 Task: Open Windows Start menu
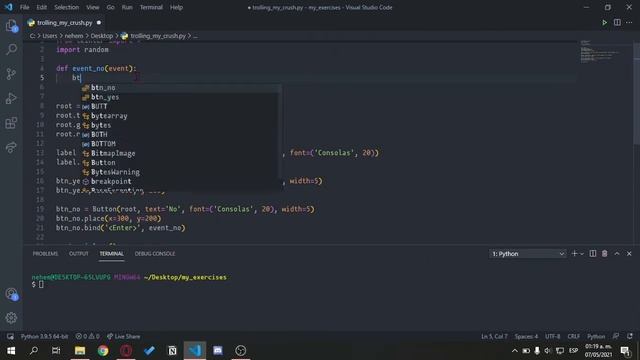coord(11,351)
